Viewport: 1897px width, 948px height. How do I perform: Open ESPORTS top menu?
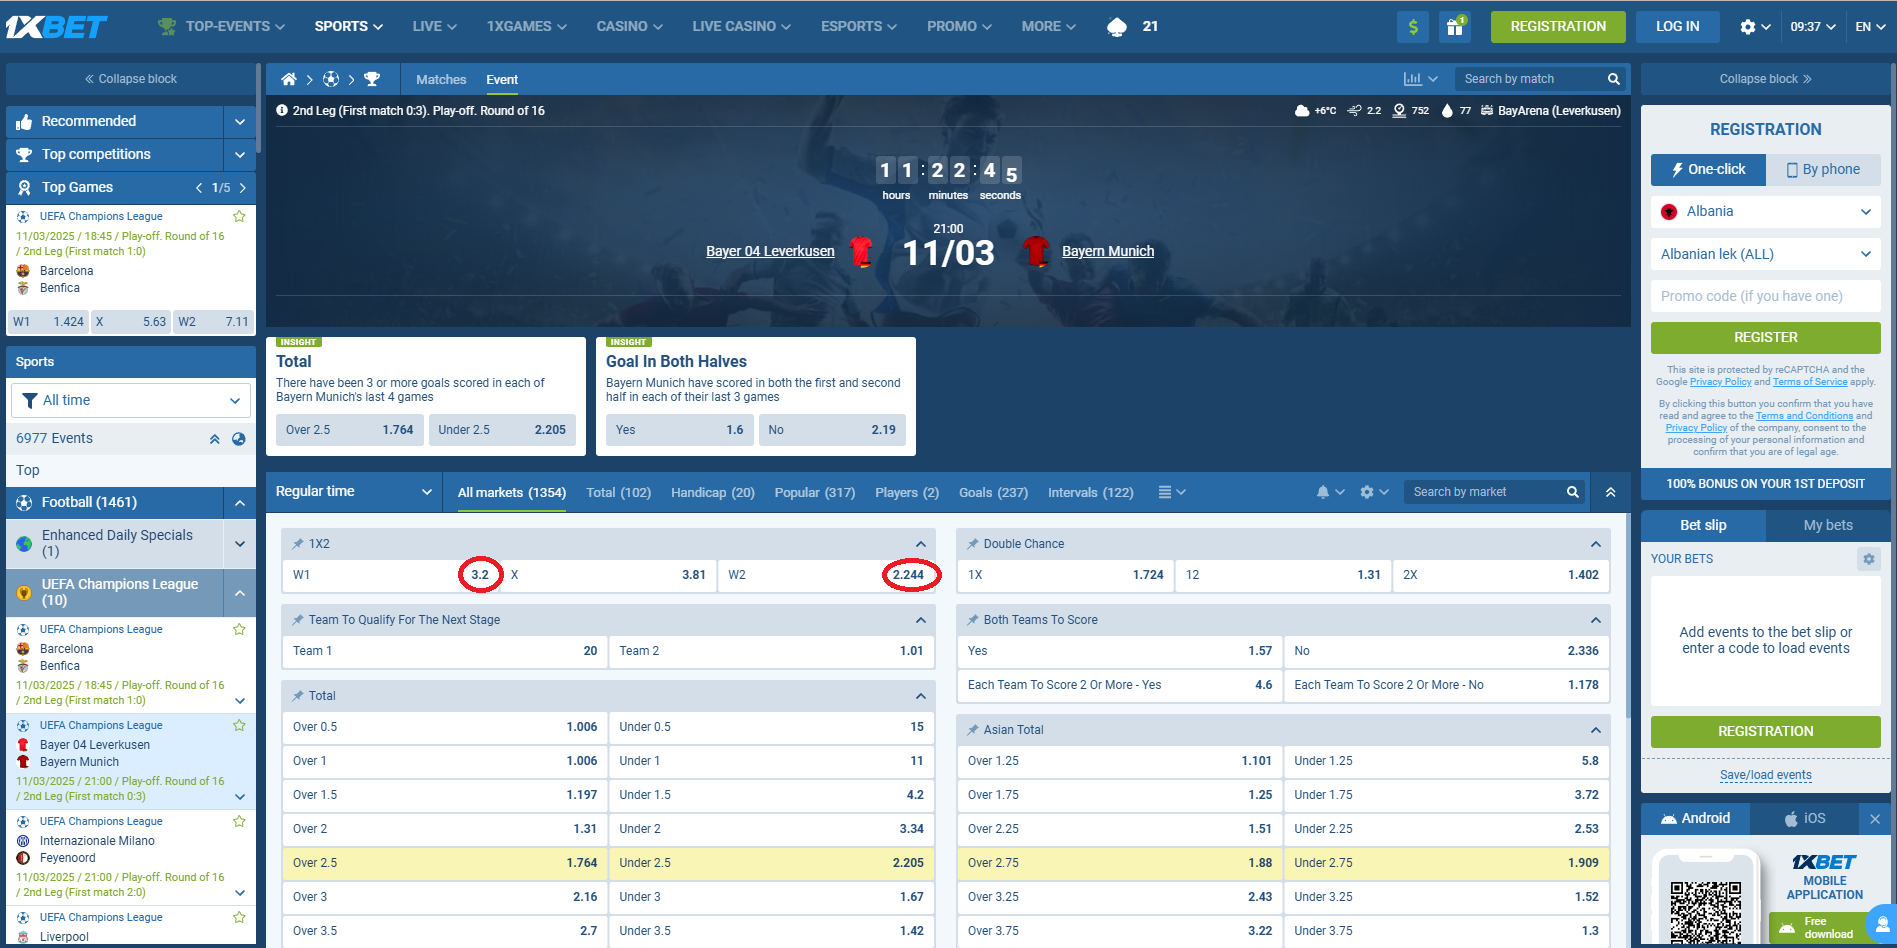pyautogui.click(x=858, y=27)
